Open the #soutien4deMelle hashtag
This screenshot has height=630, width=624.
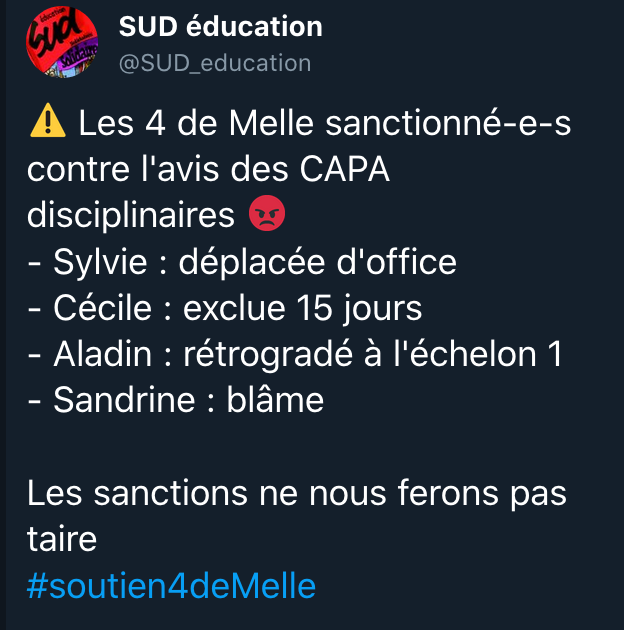coord(171,585)
